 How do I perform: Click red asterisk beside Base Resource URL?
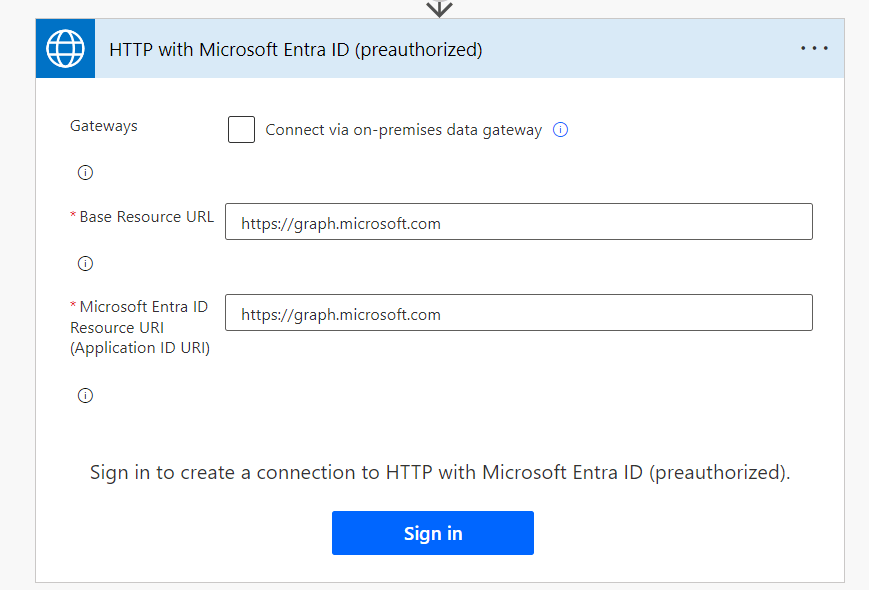(73, 216)
